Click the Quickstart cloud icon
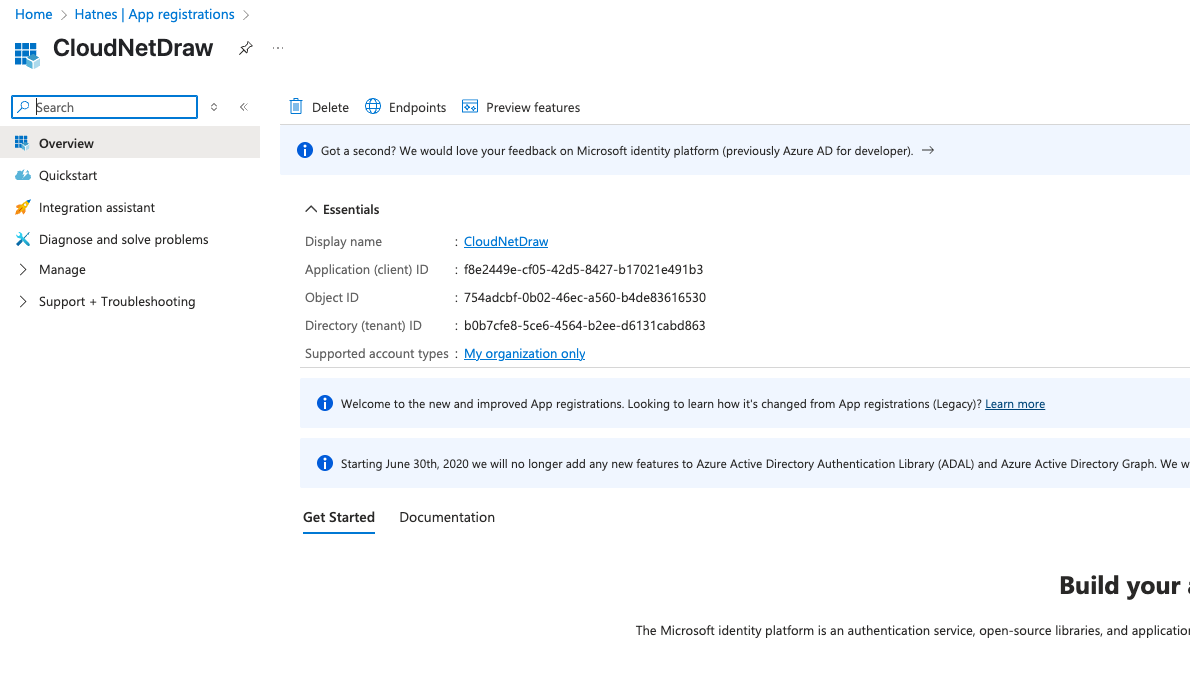Image resolution: width=1190 pixels, height=678 pixels. [x=23, y=175]
